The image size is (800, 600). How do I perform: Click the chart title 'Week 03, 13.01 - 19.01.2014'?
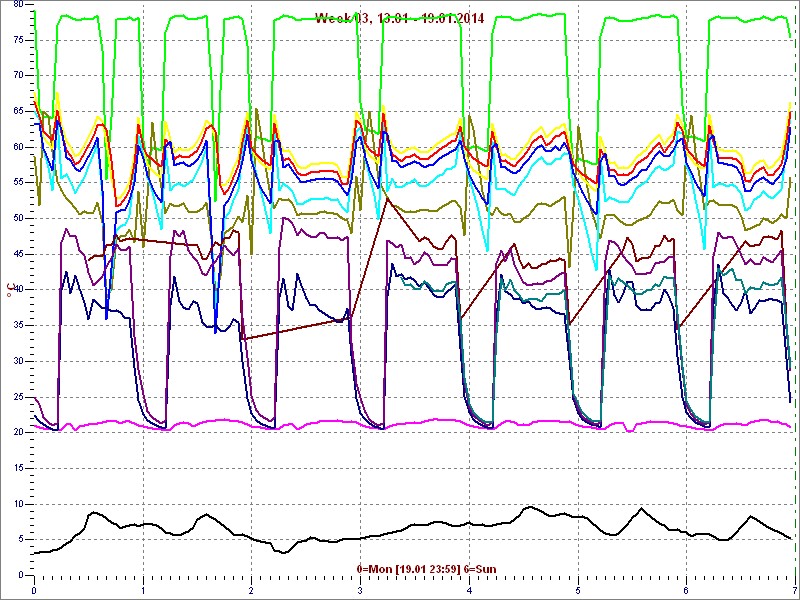(399, 19)
